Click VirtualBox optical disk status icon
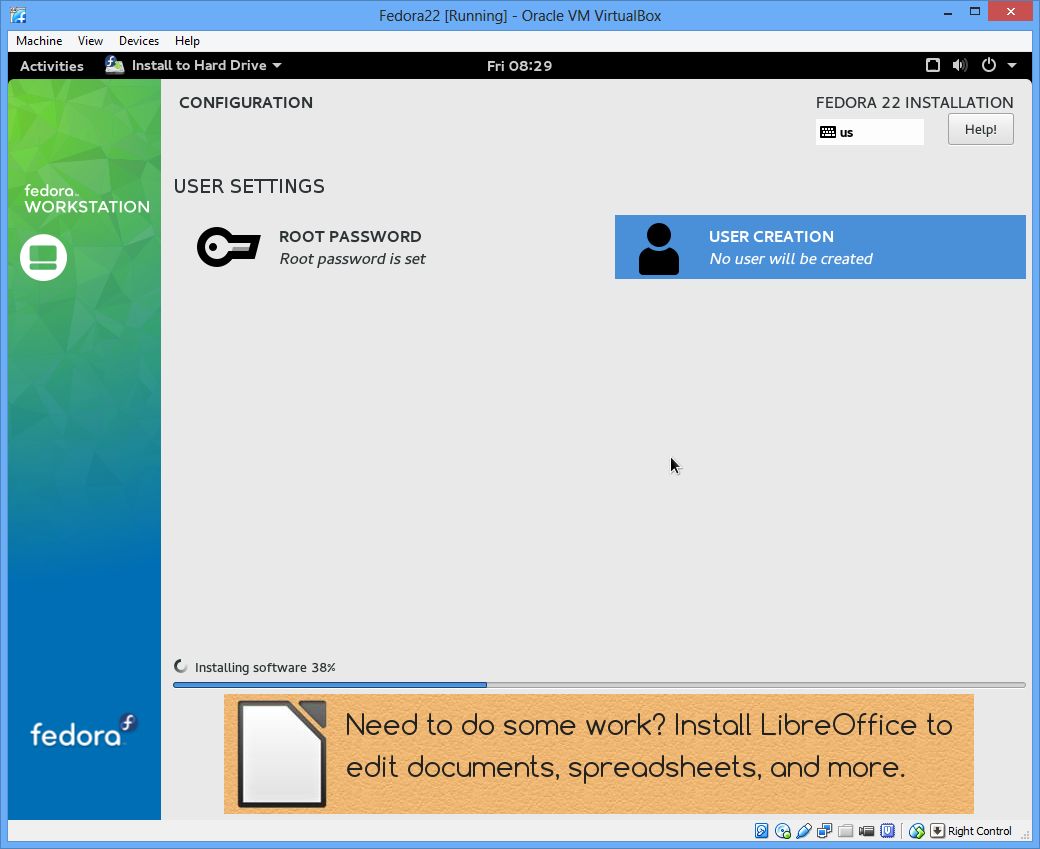The height and width of the screenshot is (849, 1040). click(x=783, y=830)
